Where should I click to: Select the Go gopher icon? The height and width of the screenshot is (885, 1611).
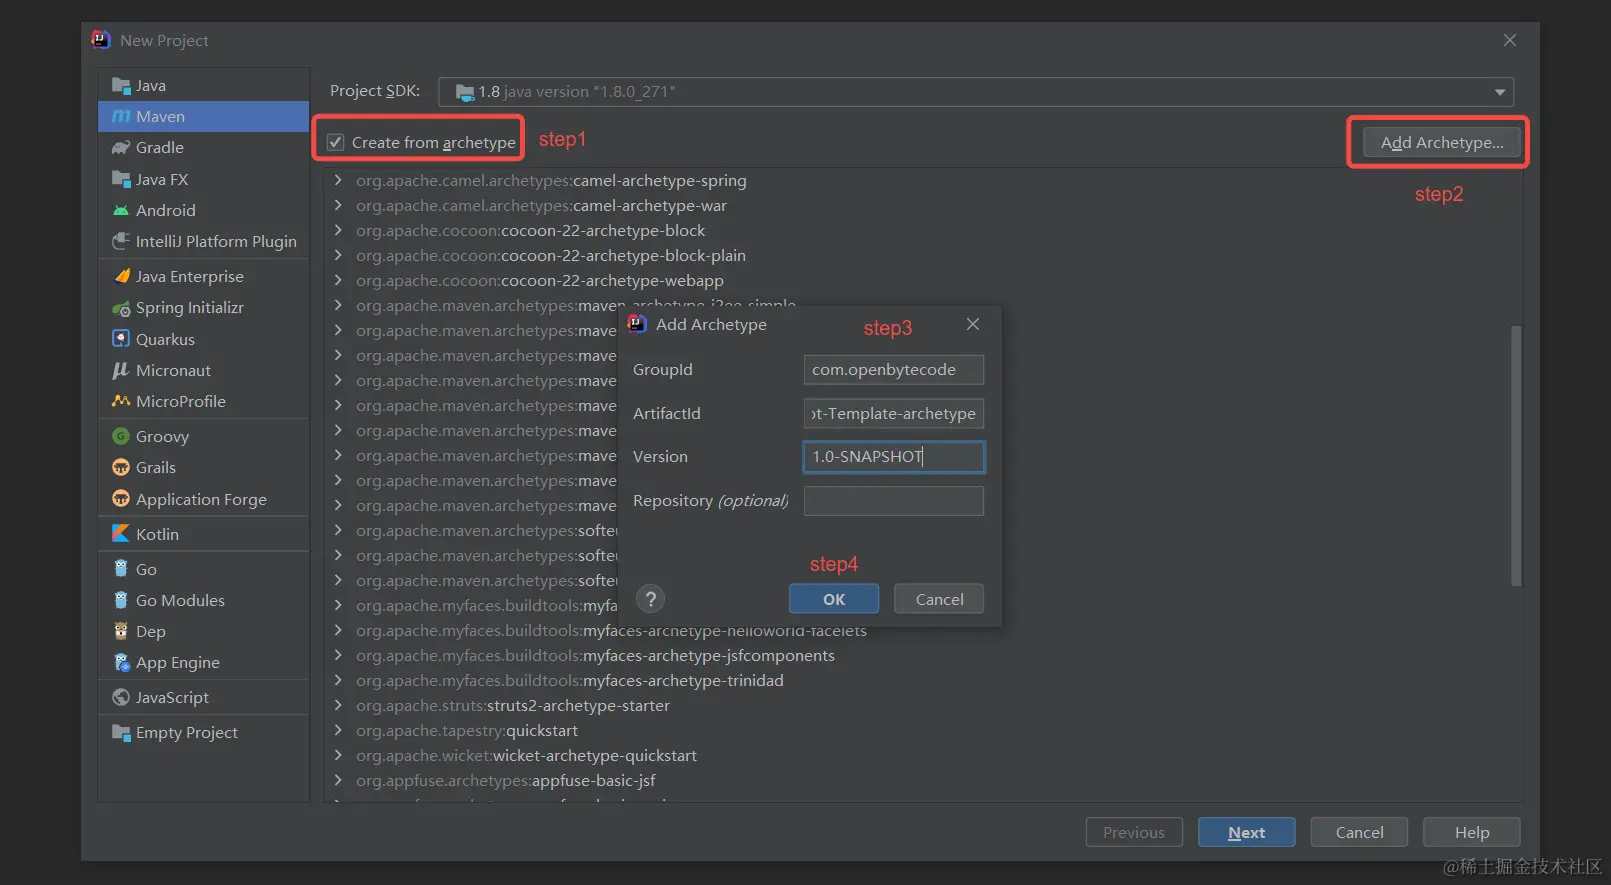pos(121,569)
